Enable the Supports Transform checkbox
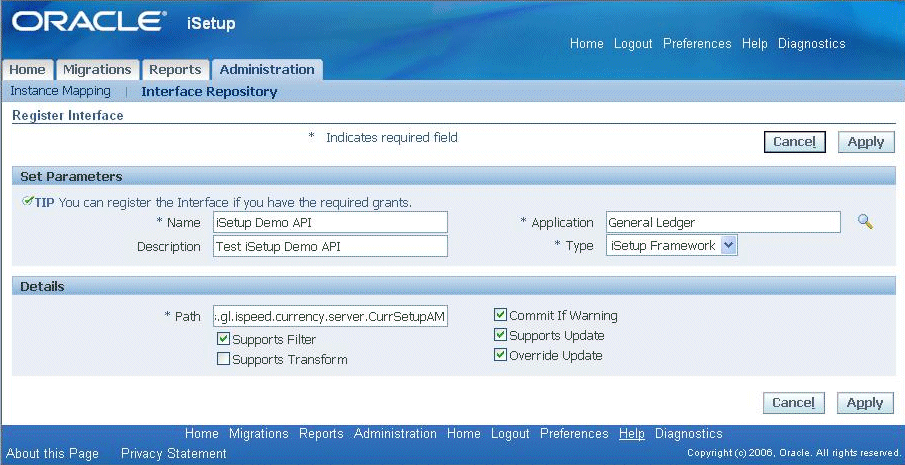This screenshot has width=905, height=465. 223,359
